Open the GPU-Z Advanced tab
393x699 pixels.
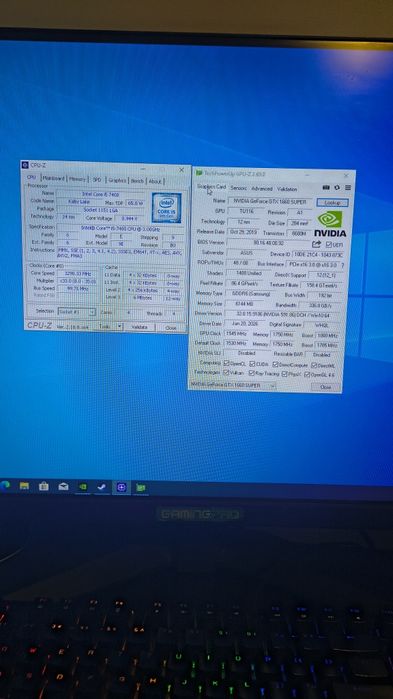(x=262, y=189)
